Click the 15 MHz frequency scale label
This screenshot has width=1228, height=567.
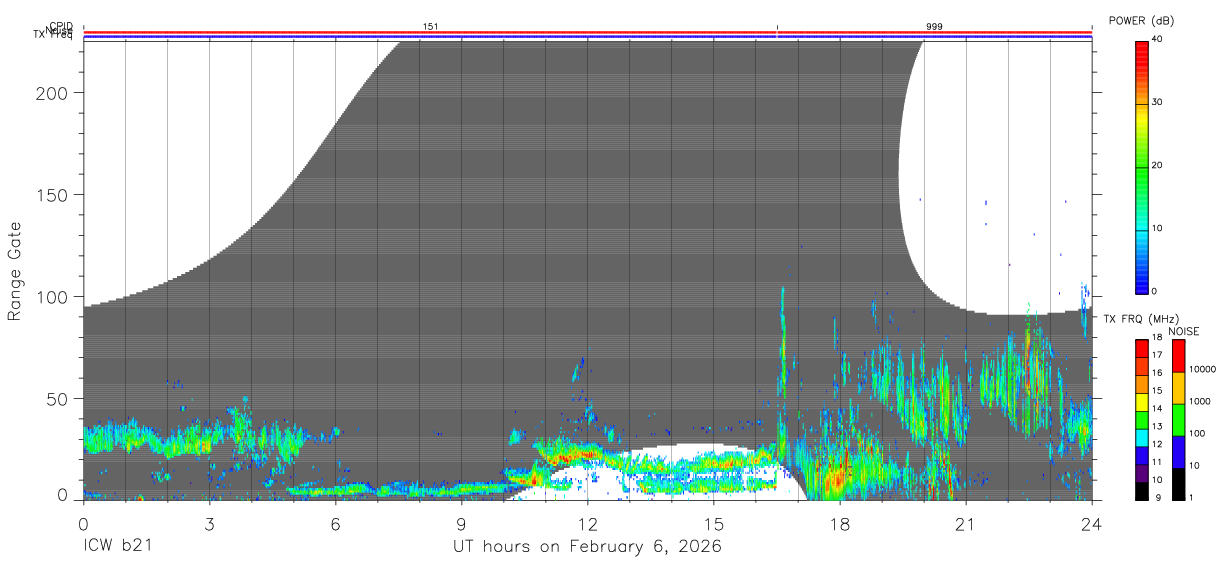pos(1158,391)
